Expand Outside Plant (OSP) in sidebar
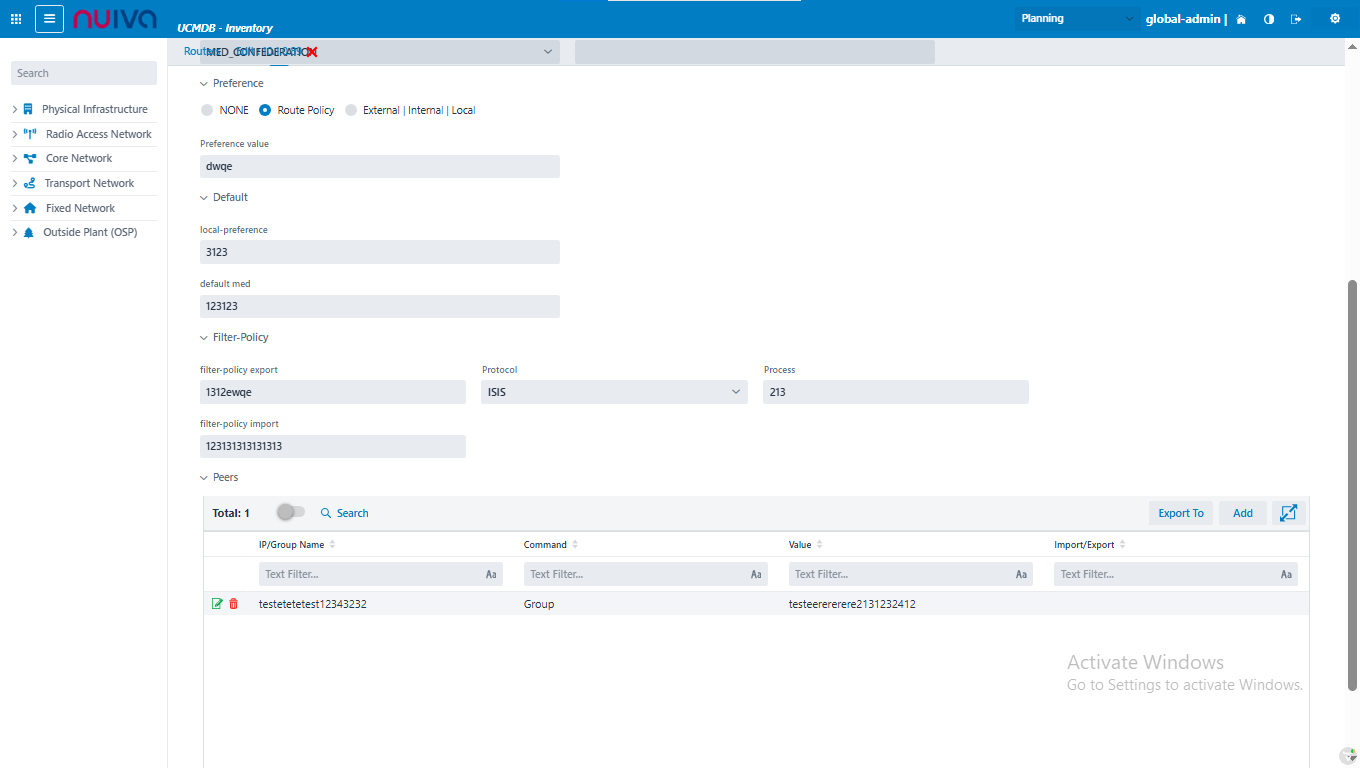Screen dimensions: 1360x768 [15, 232]
